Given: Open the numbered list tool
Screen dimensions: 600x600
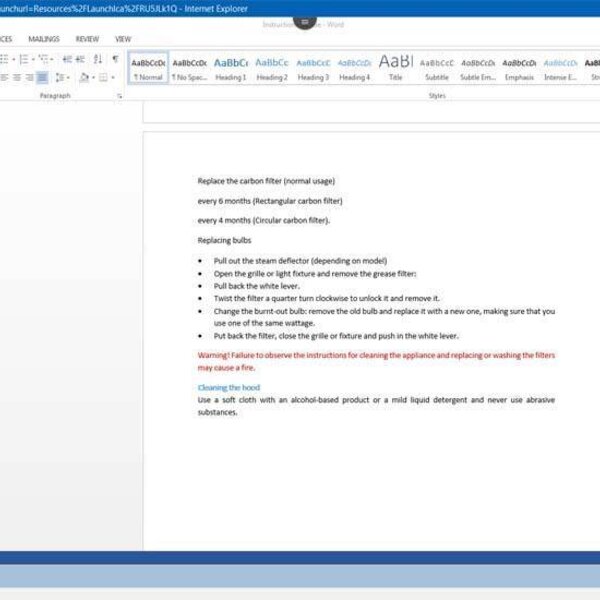Looking at the screenshot, I should pos(24,59).
